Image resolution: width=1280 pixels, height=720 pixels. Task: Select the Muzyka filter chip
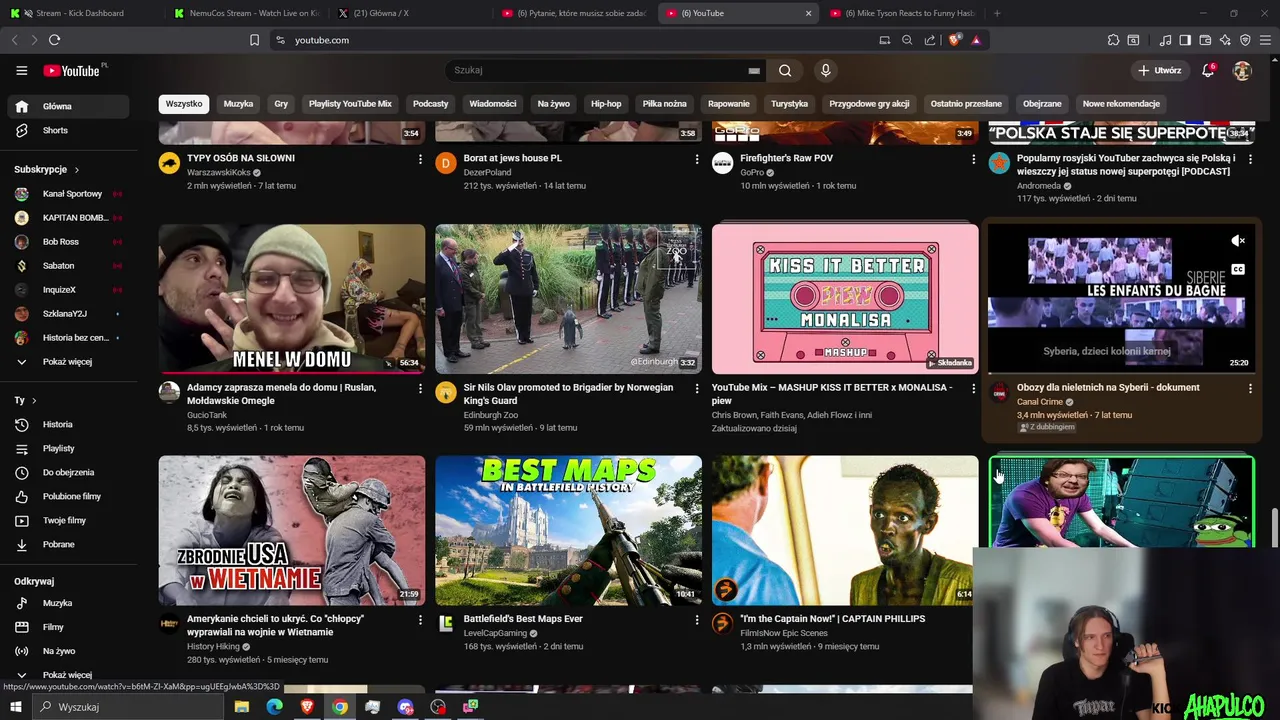pos(238,104)
